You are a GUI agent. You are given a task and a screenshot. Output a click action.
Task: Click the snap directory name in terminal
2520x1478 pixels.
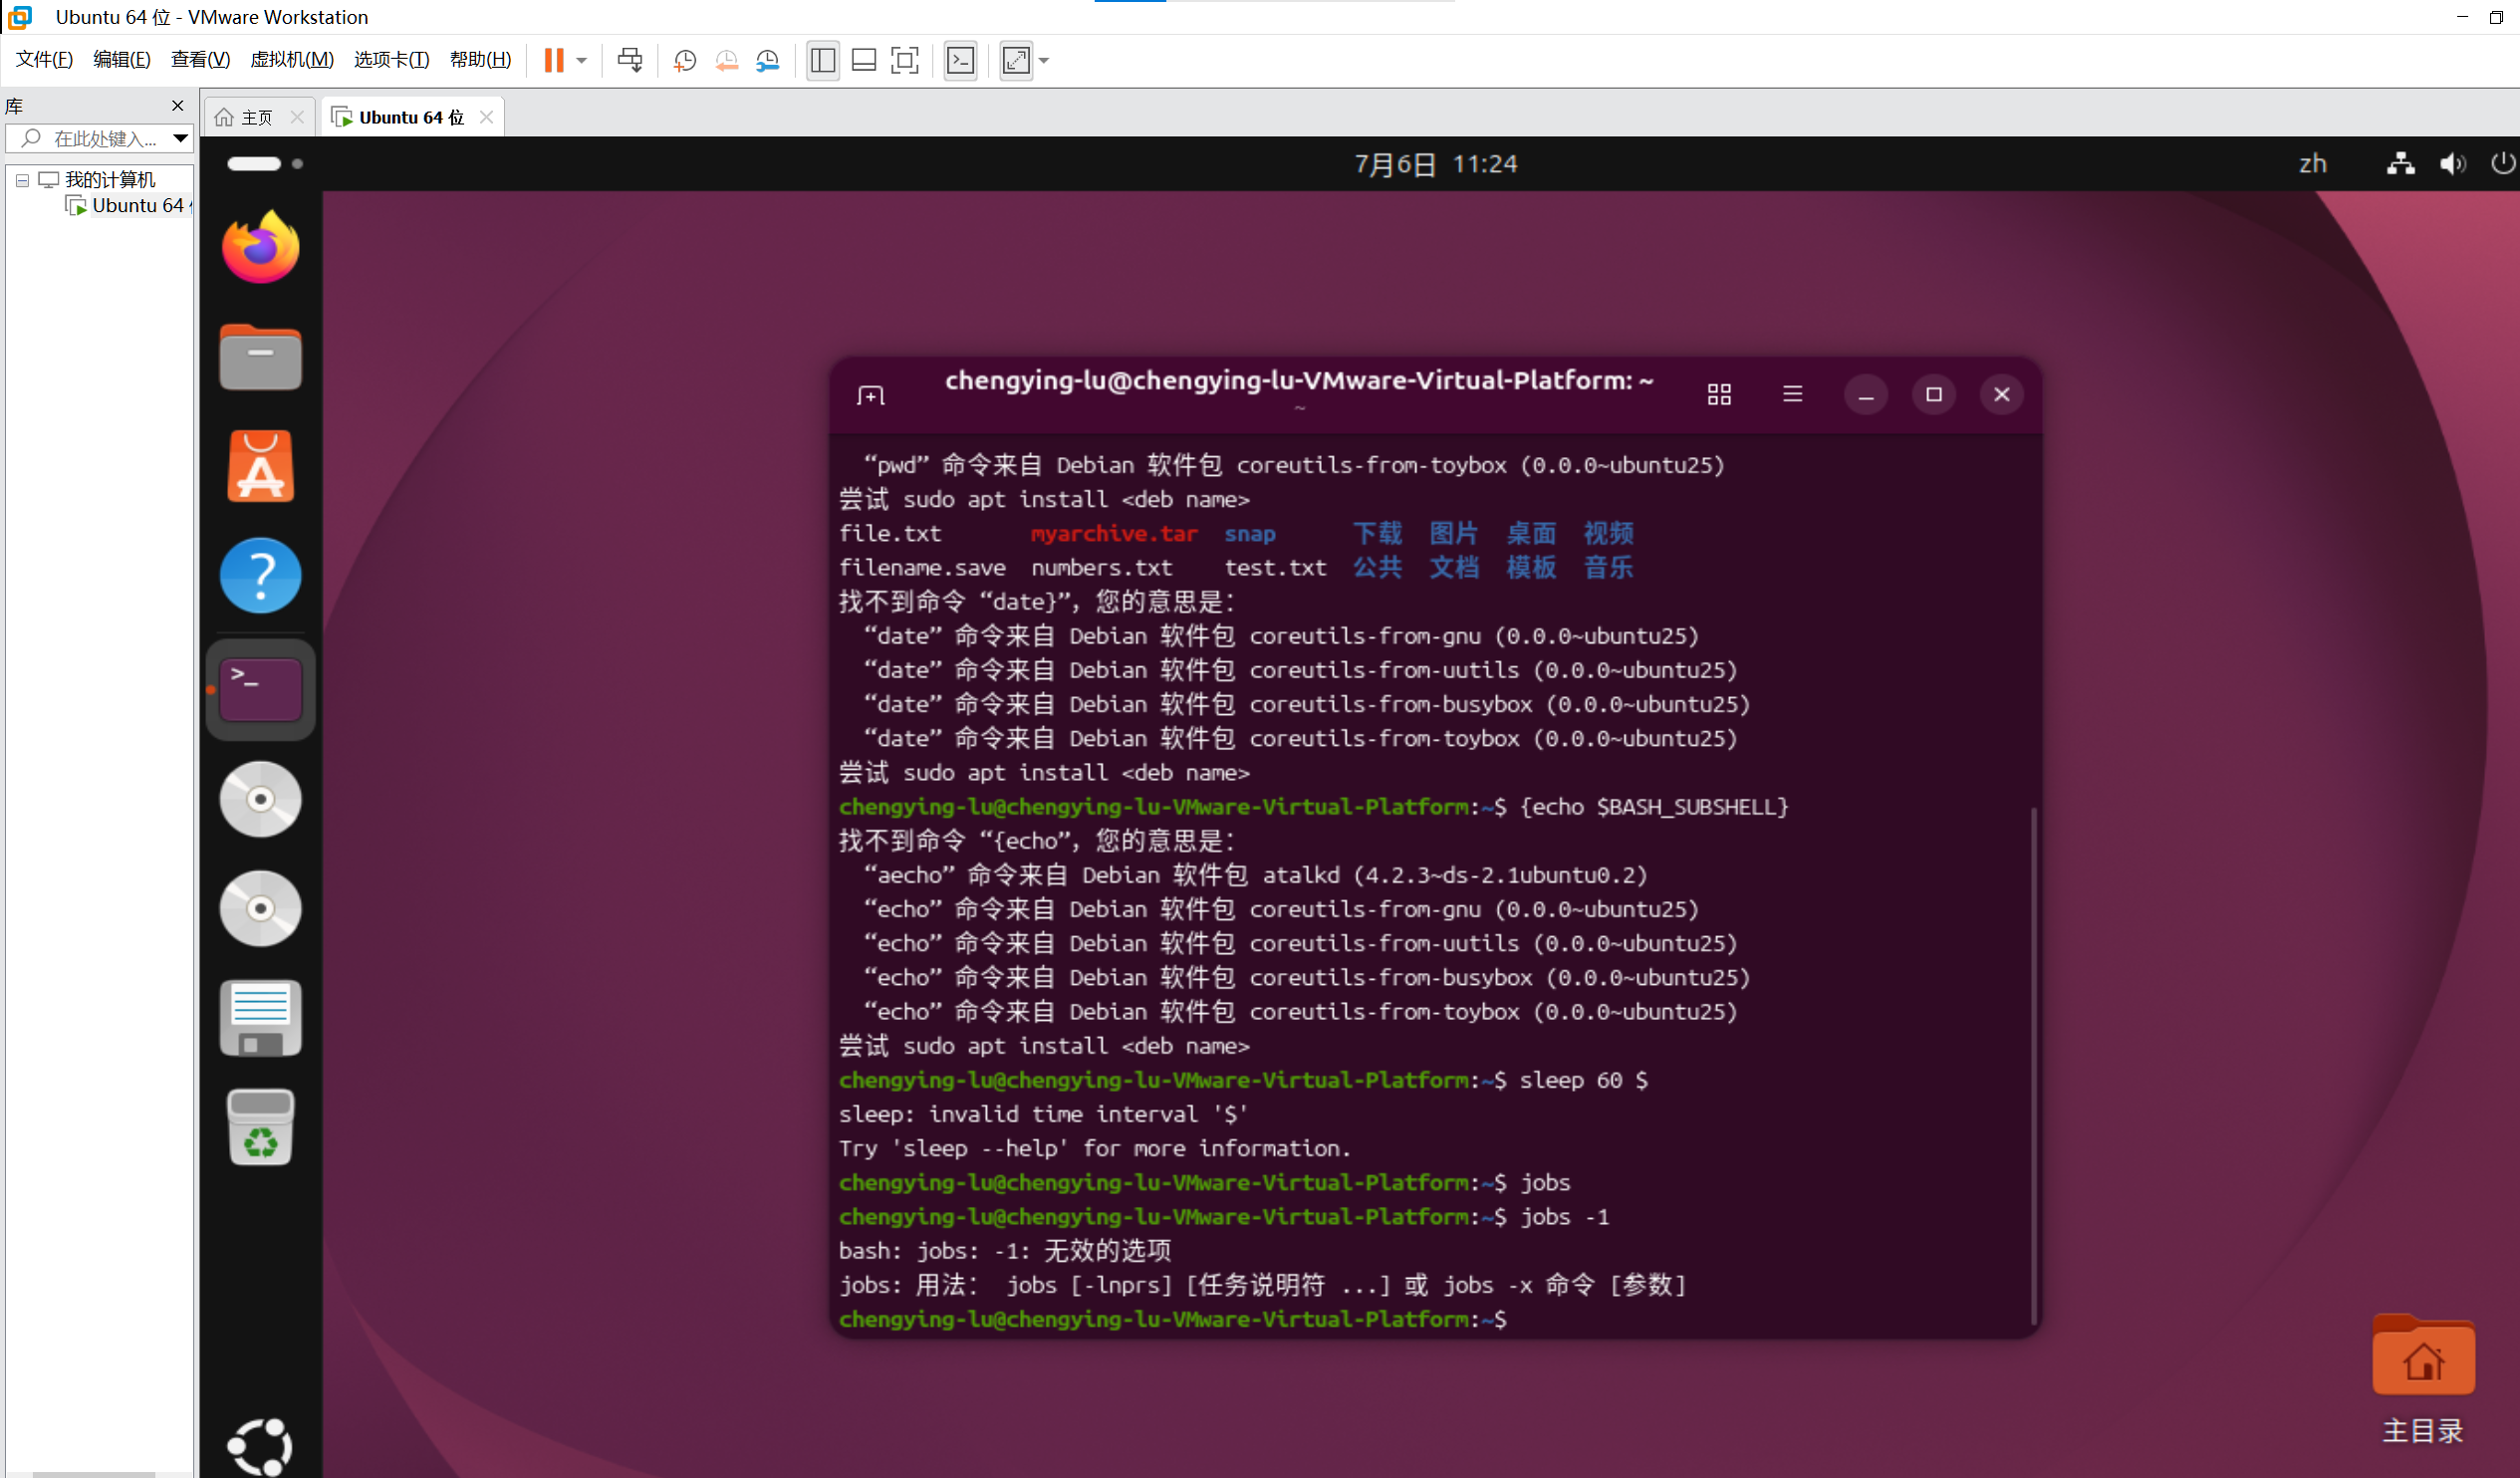(1250, 534)
